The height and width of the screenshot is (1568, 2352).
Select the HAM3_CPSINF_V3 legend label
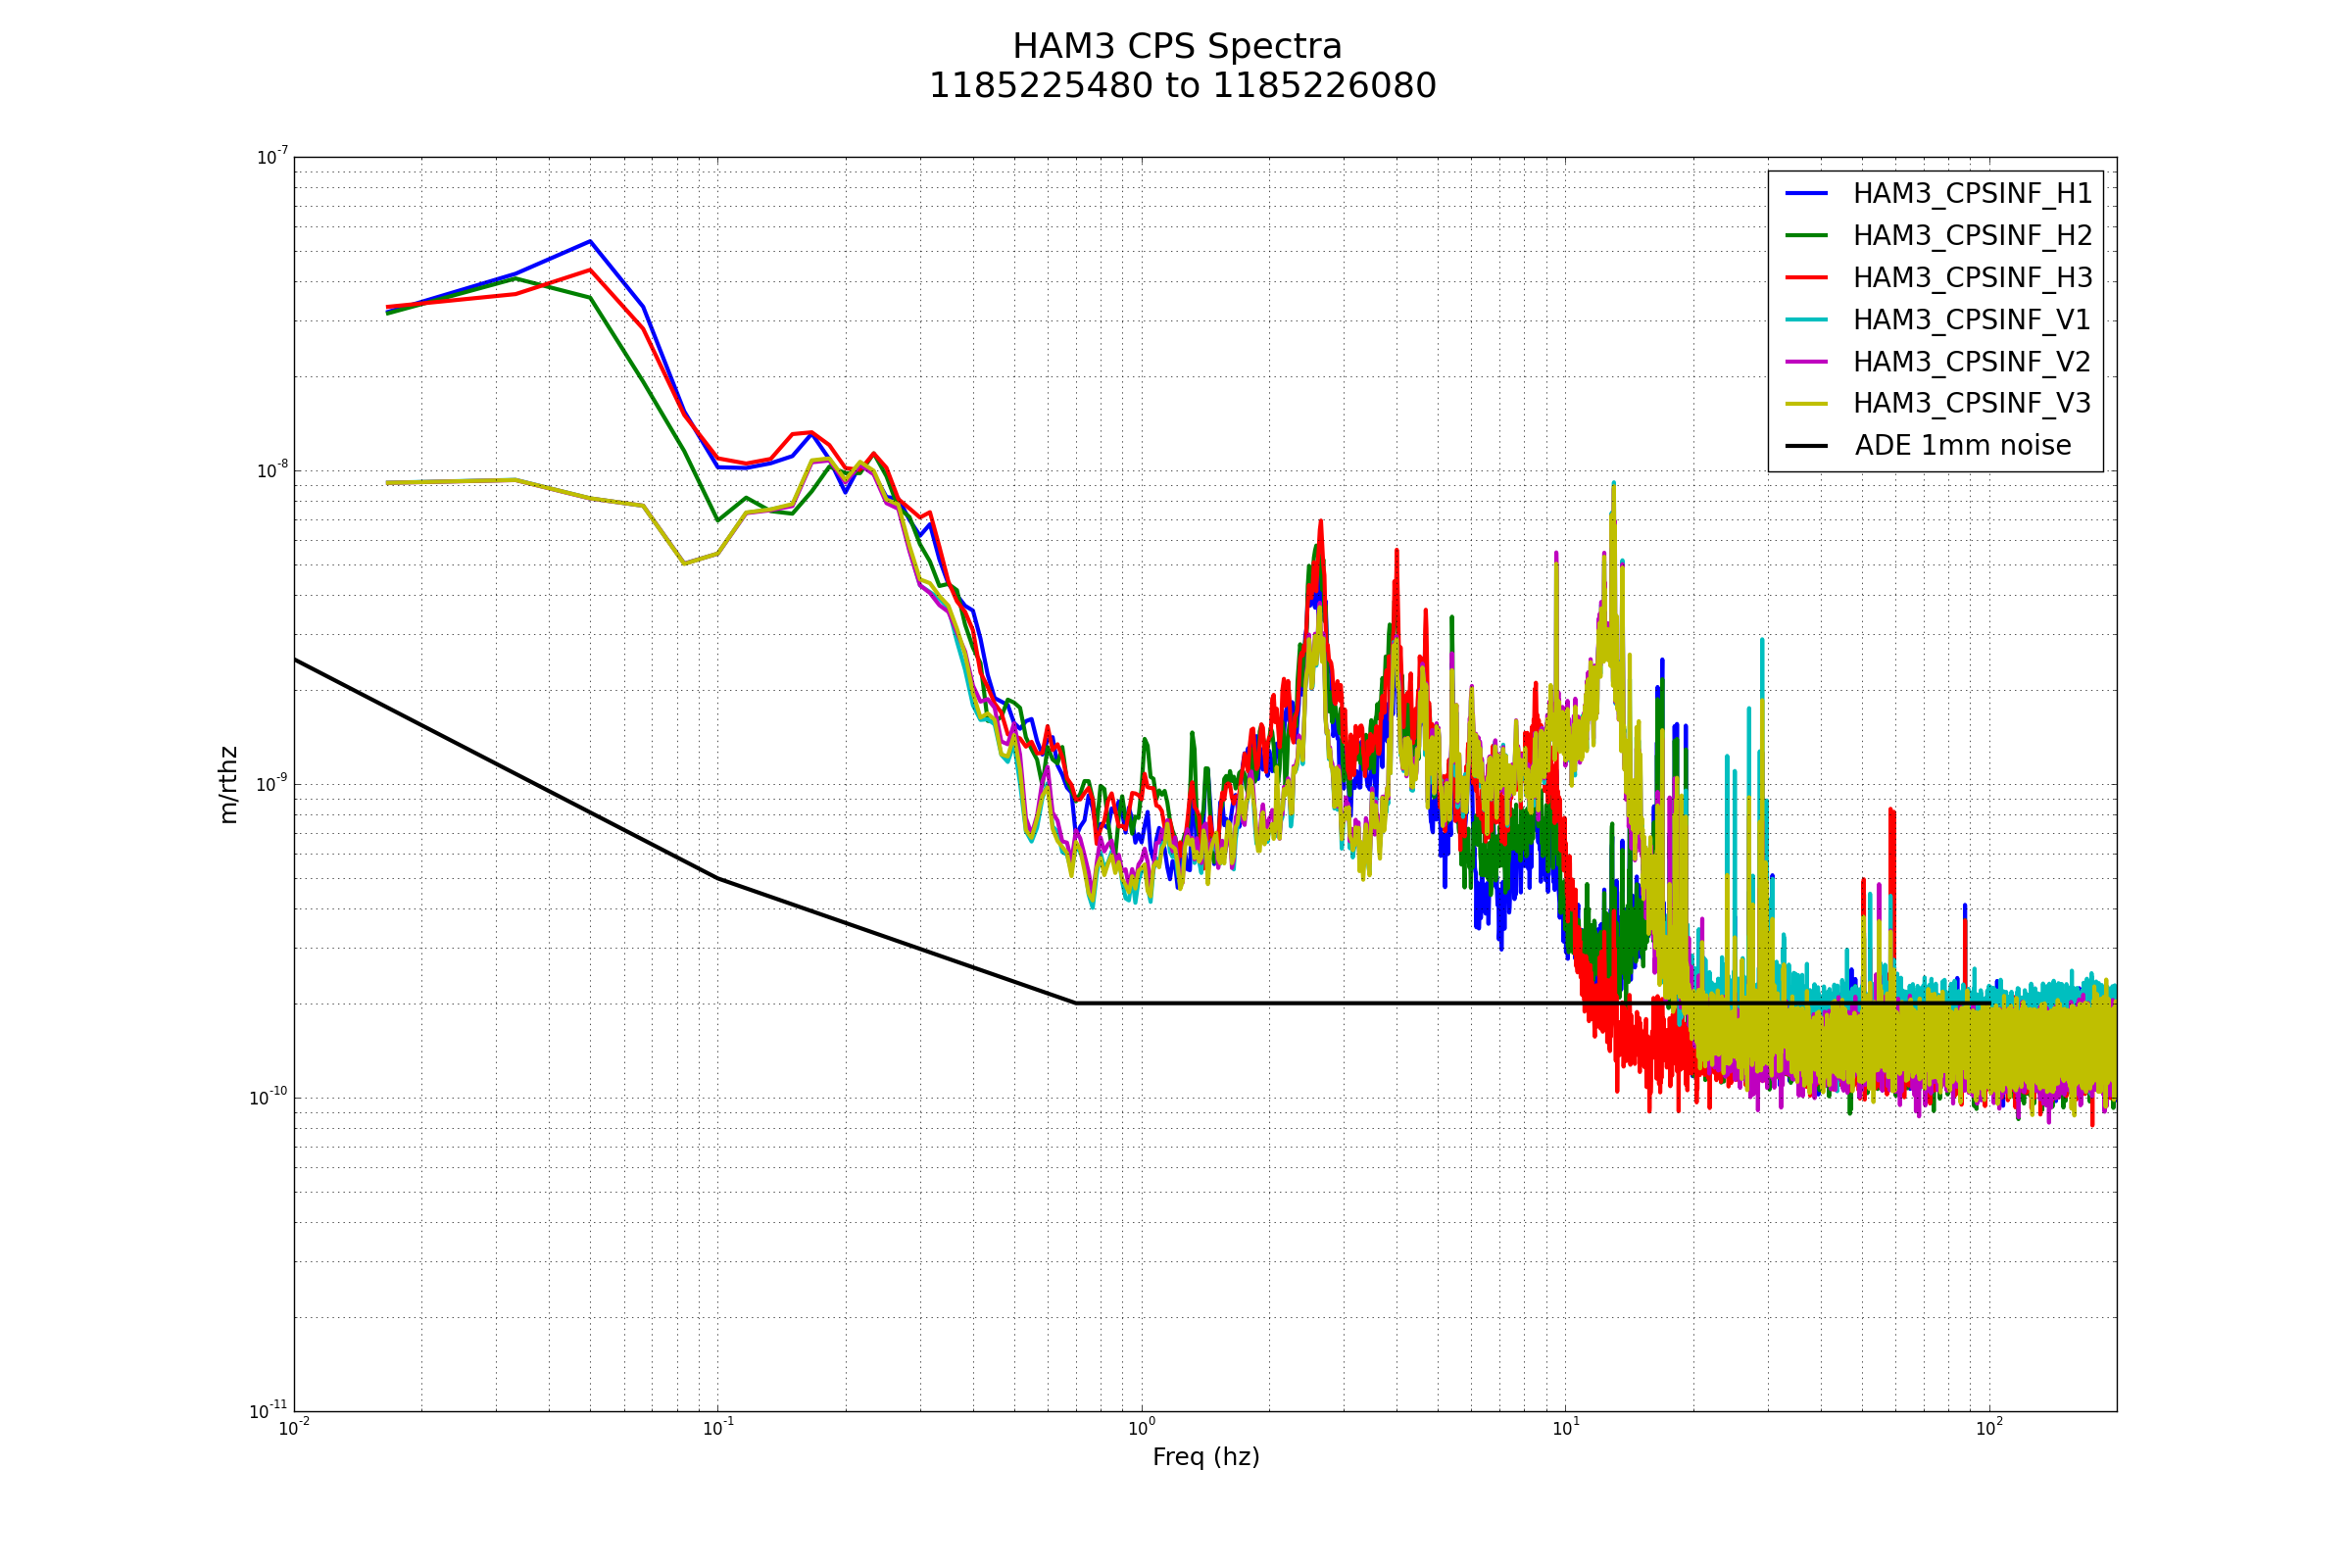[x=1971, y=403]
